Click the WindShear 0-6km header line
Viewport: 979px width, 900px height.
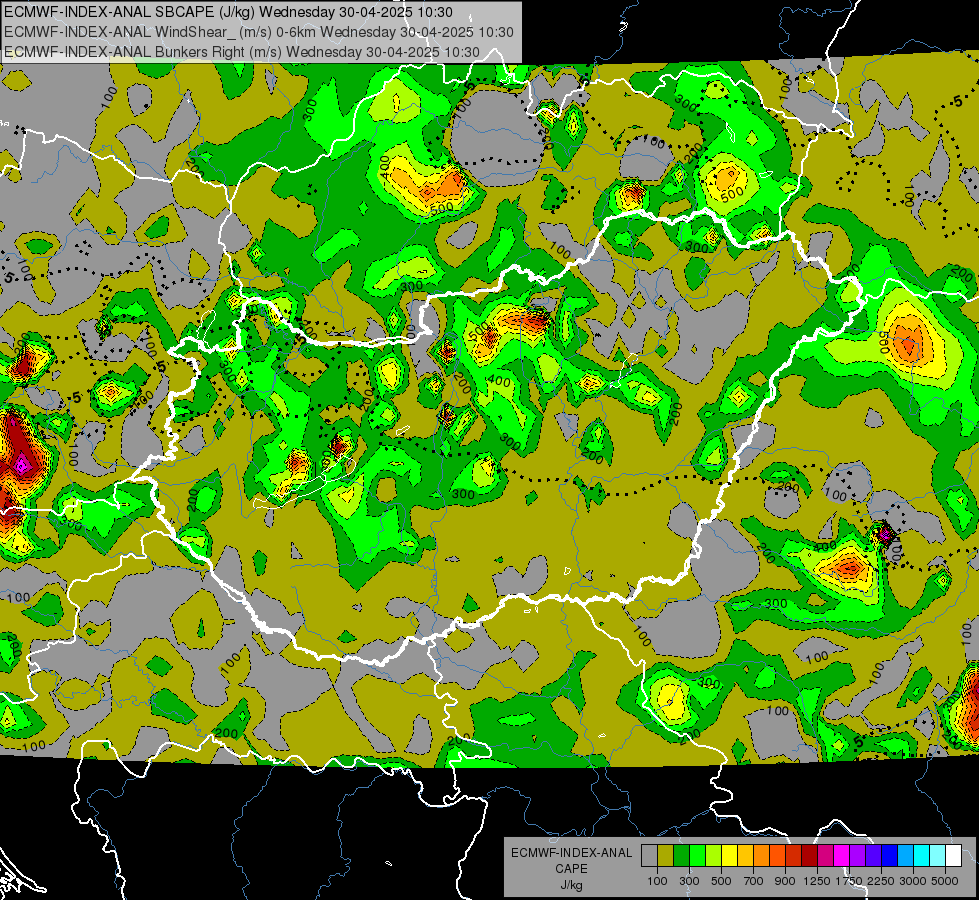[258, 32]
